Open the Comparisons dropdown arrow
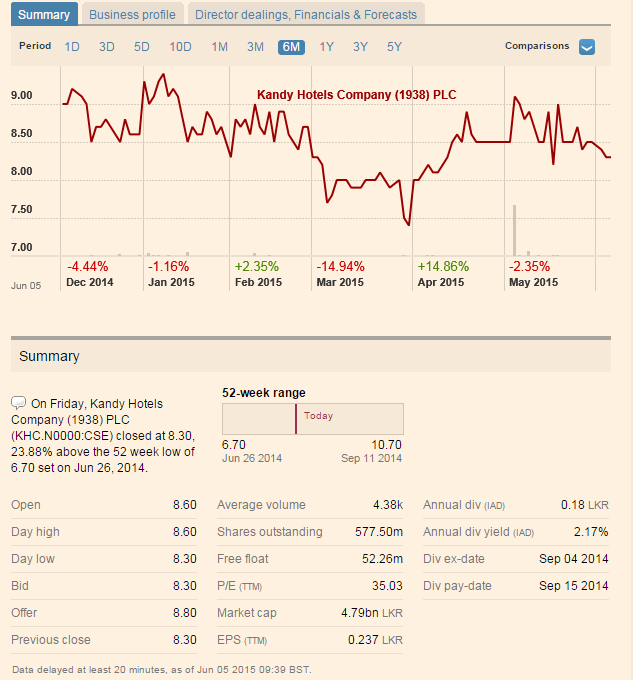The width and height of the screenshot is (633, 680). (x=587, y=47)
